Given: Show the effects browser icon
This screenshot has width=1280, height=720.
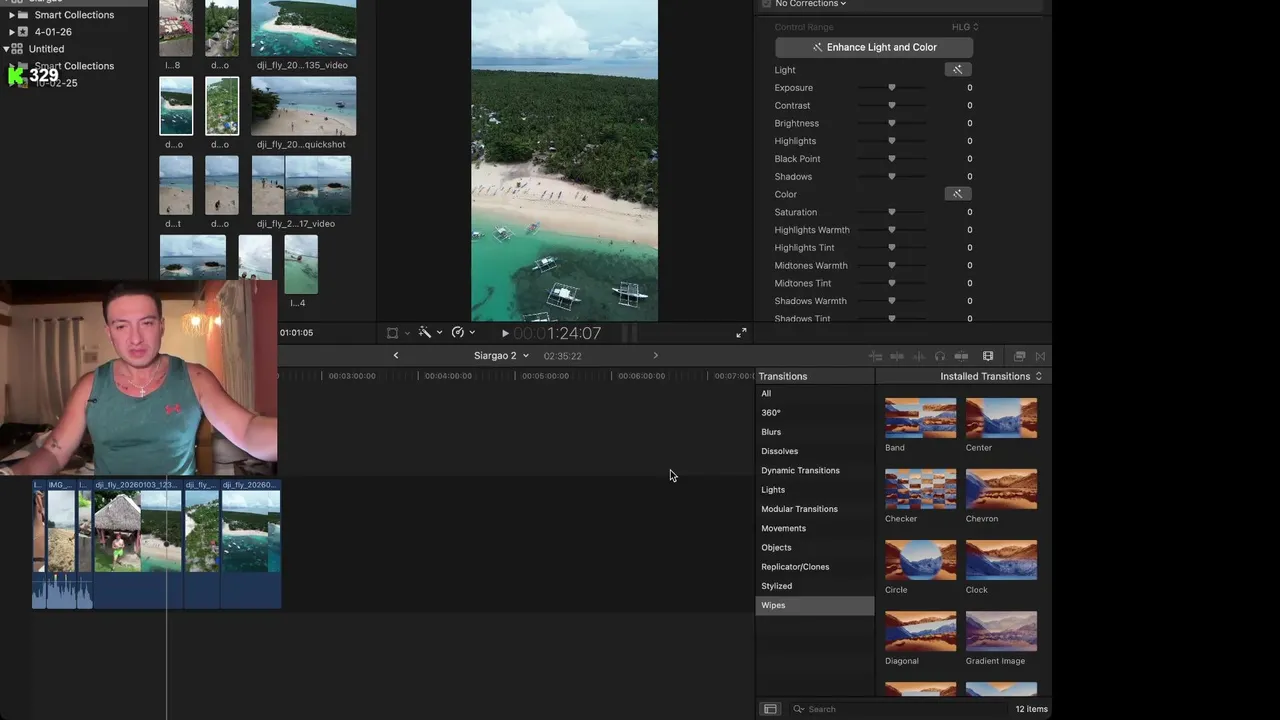Looking at the screenshot, I should click(x=1019, y=356).
